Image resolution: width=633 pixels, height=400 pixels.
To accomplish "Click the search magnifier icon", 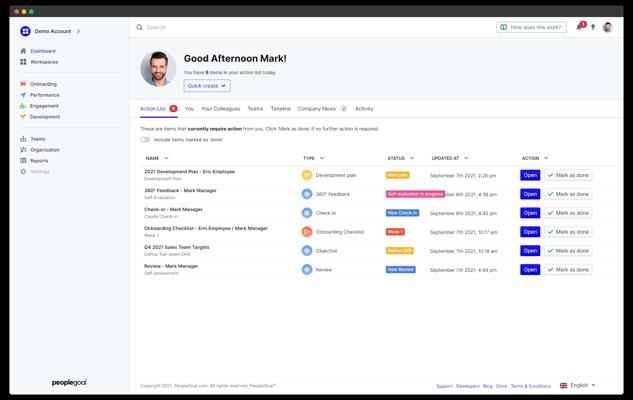I will (139, 27).
